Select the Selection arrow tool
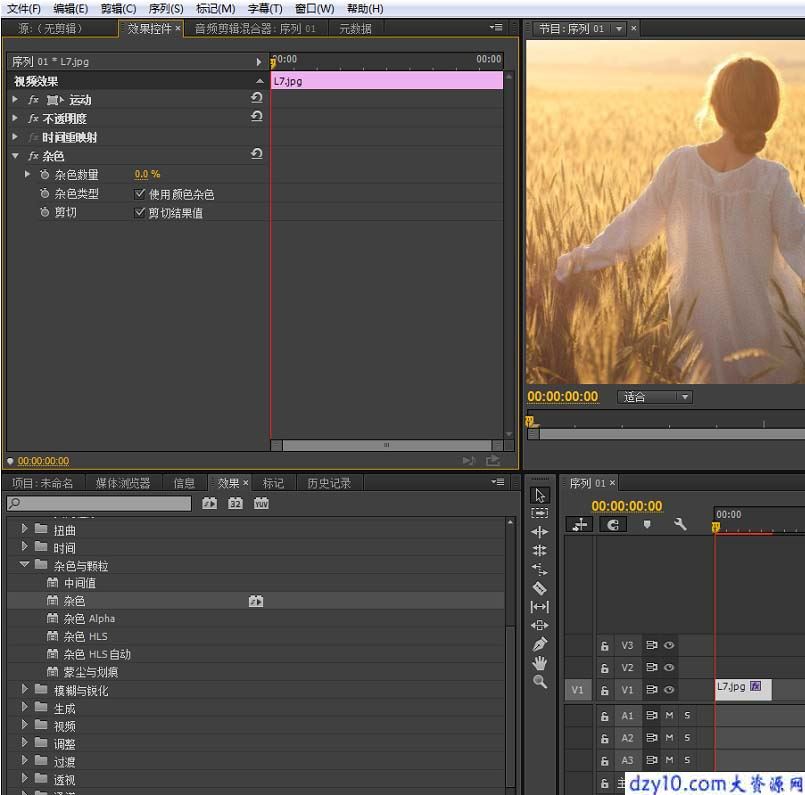Viewport: 805px width, 795px height. coord(540,495)
